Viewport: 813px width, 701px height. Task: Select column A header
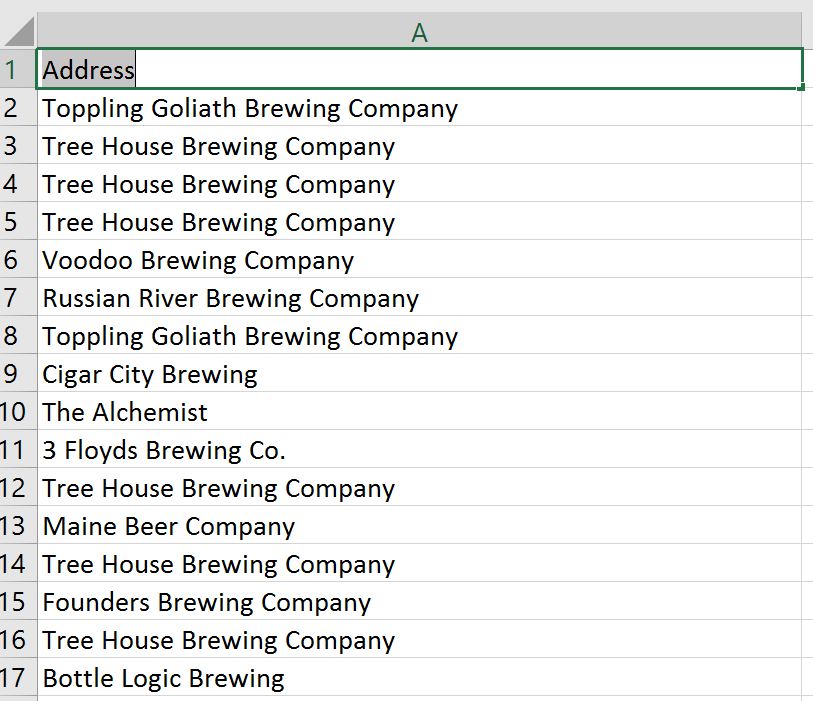(x=419, y=32)
